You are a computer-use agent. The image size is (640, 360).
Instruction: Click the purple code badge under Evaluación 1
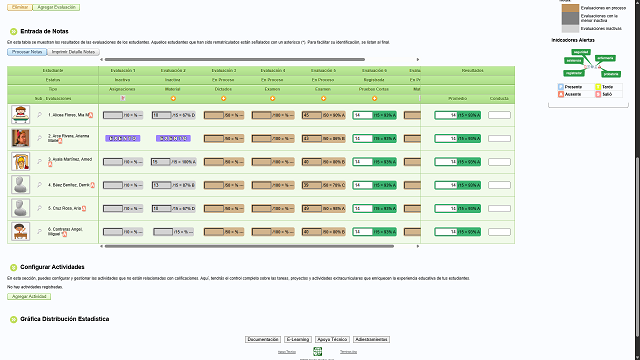(123, 138)
